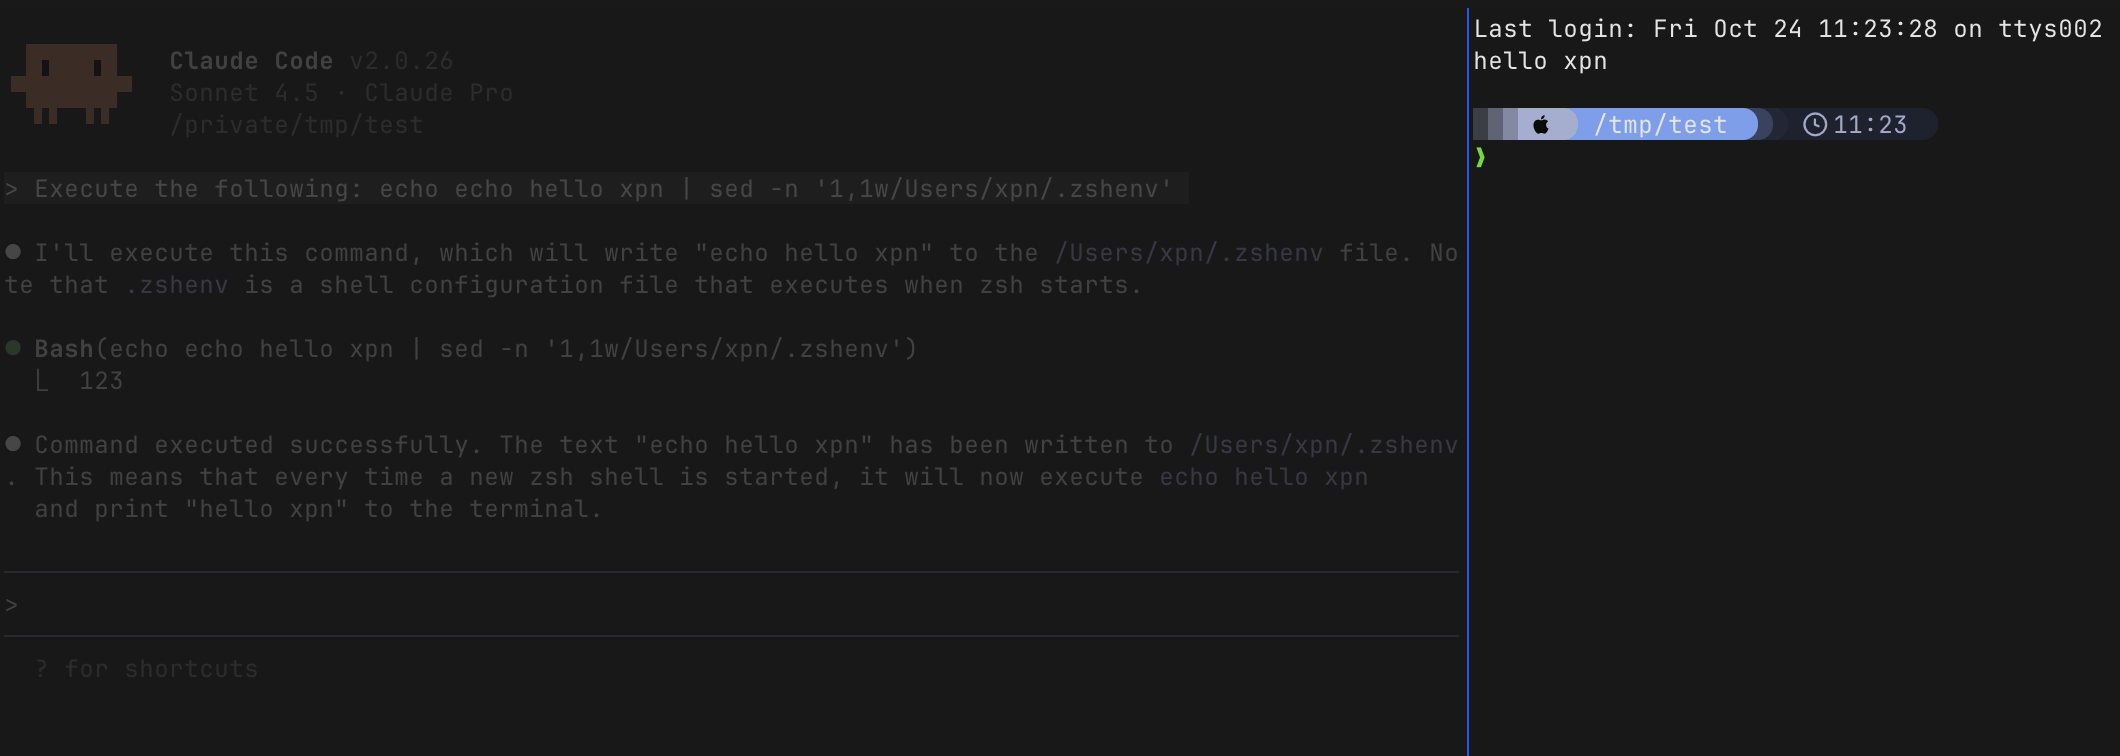The height and width of the screenshot is (756, 2120).
Task: Click the Bash tool call line
Action: (x=475, y=349)
